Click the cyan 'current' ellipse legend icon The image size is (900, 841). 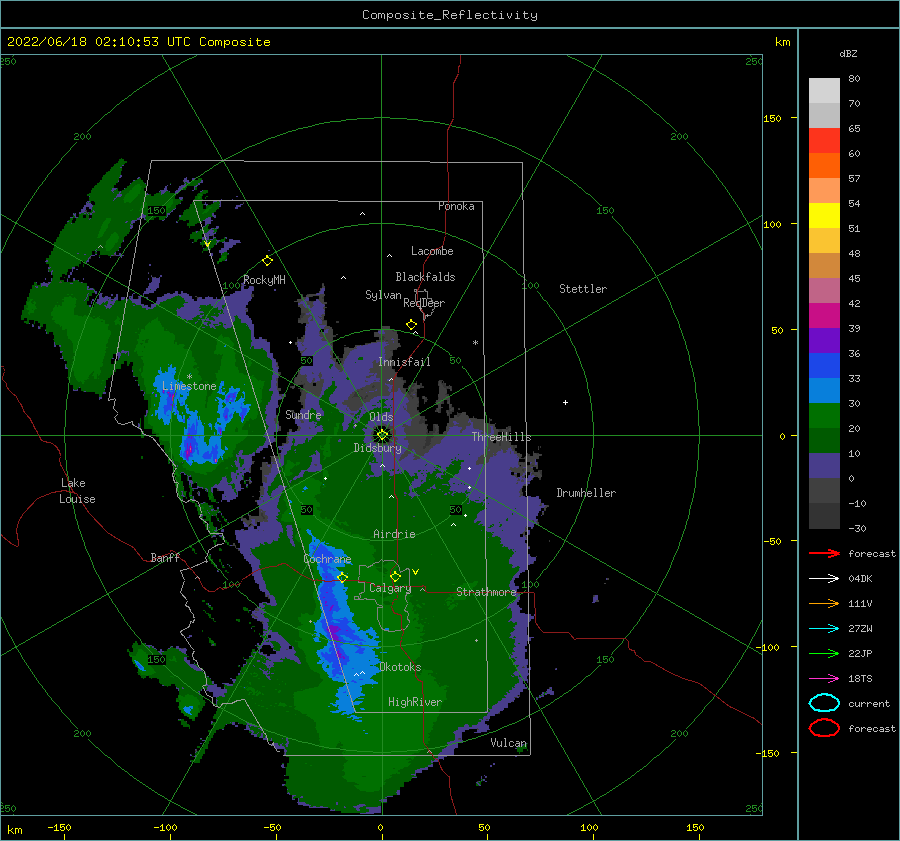(824, 703)
